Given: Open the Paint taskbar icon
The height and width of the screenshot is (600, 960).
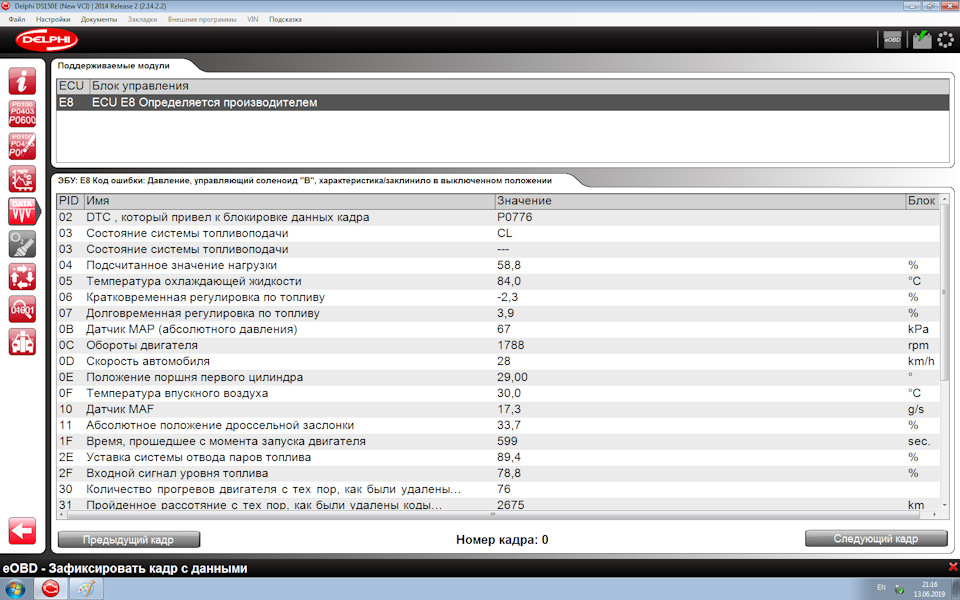Looking at the screenshot, I should pos(85,589).
